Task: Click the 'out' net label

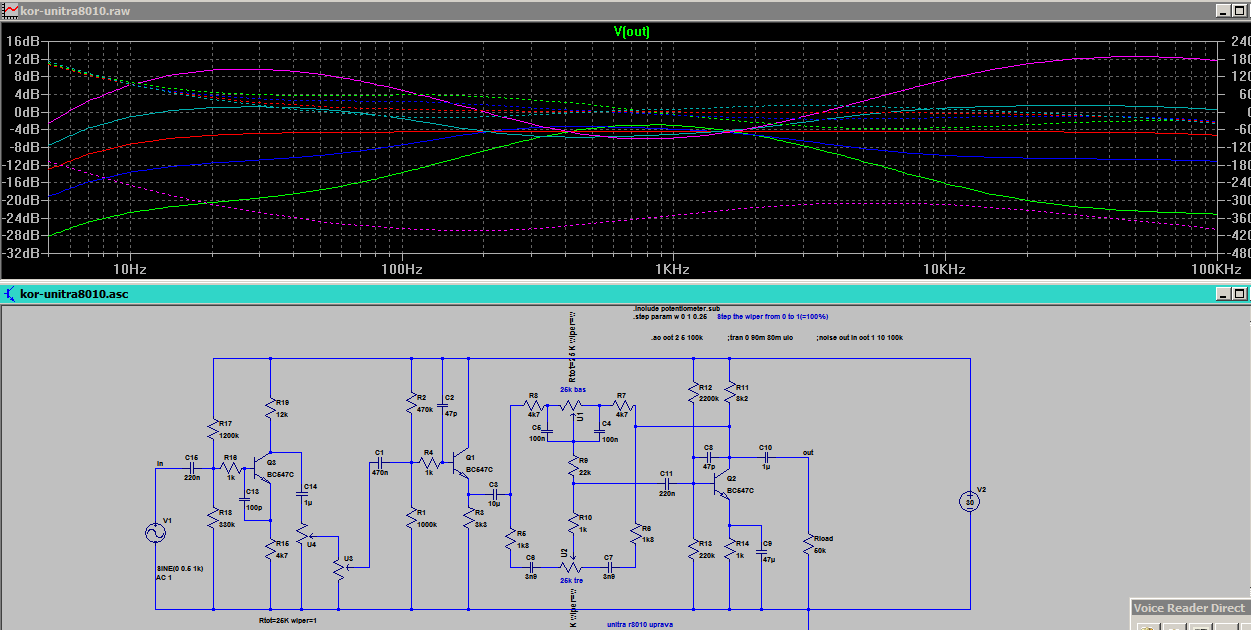Action: coord(808,453)
